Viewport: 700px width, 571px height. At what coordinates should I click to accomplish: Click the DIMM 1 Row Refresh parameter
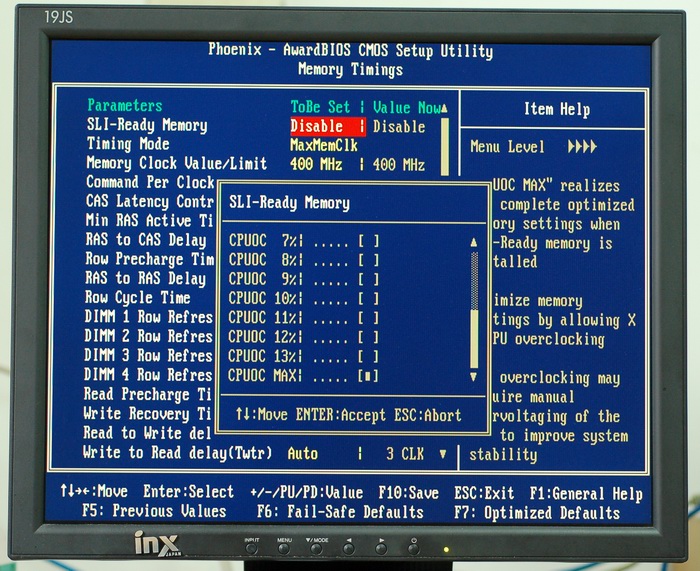point(149,317)
